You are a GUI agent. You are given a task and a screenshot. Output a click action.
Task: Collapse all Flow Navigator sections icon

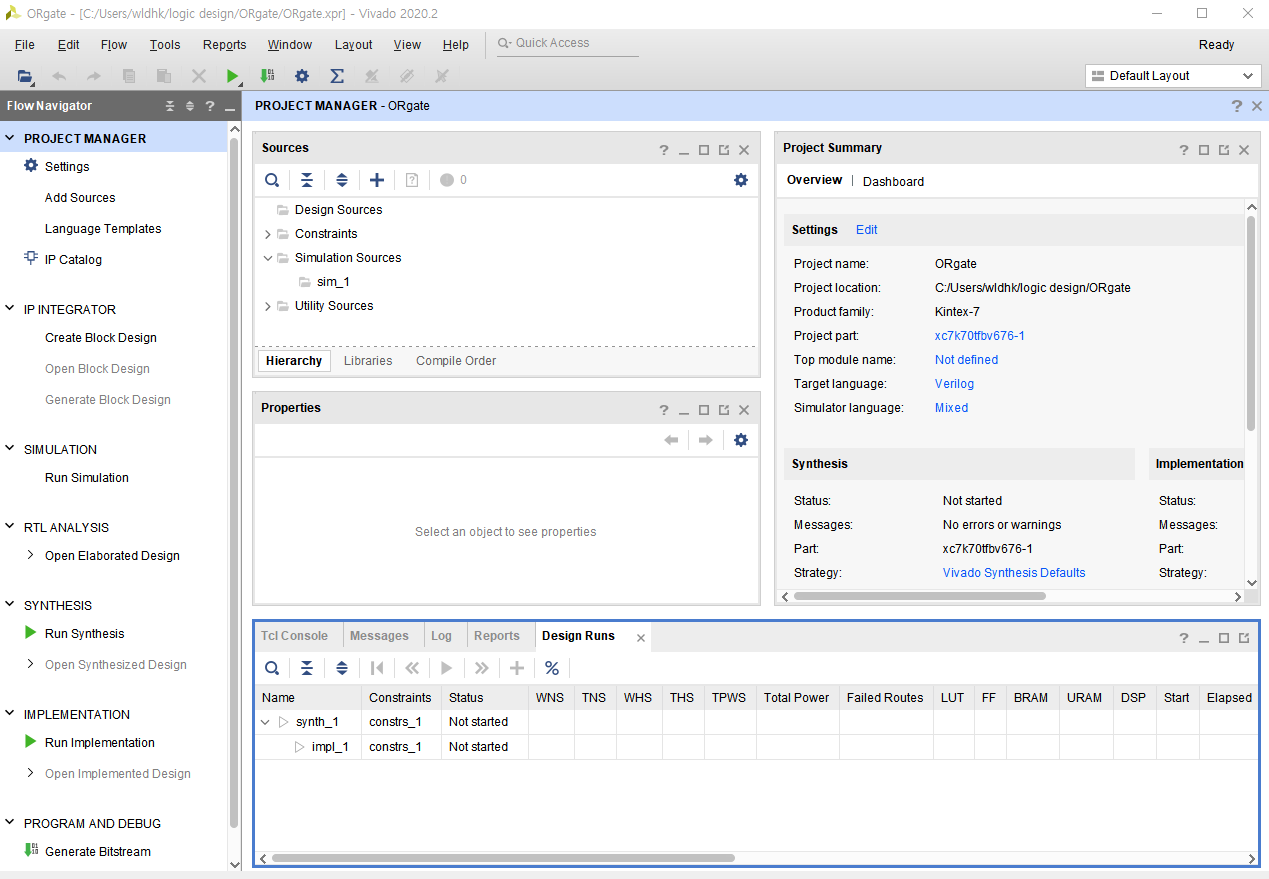click(x=170, y=106)
